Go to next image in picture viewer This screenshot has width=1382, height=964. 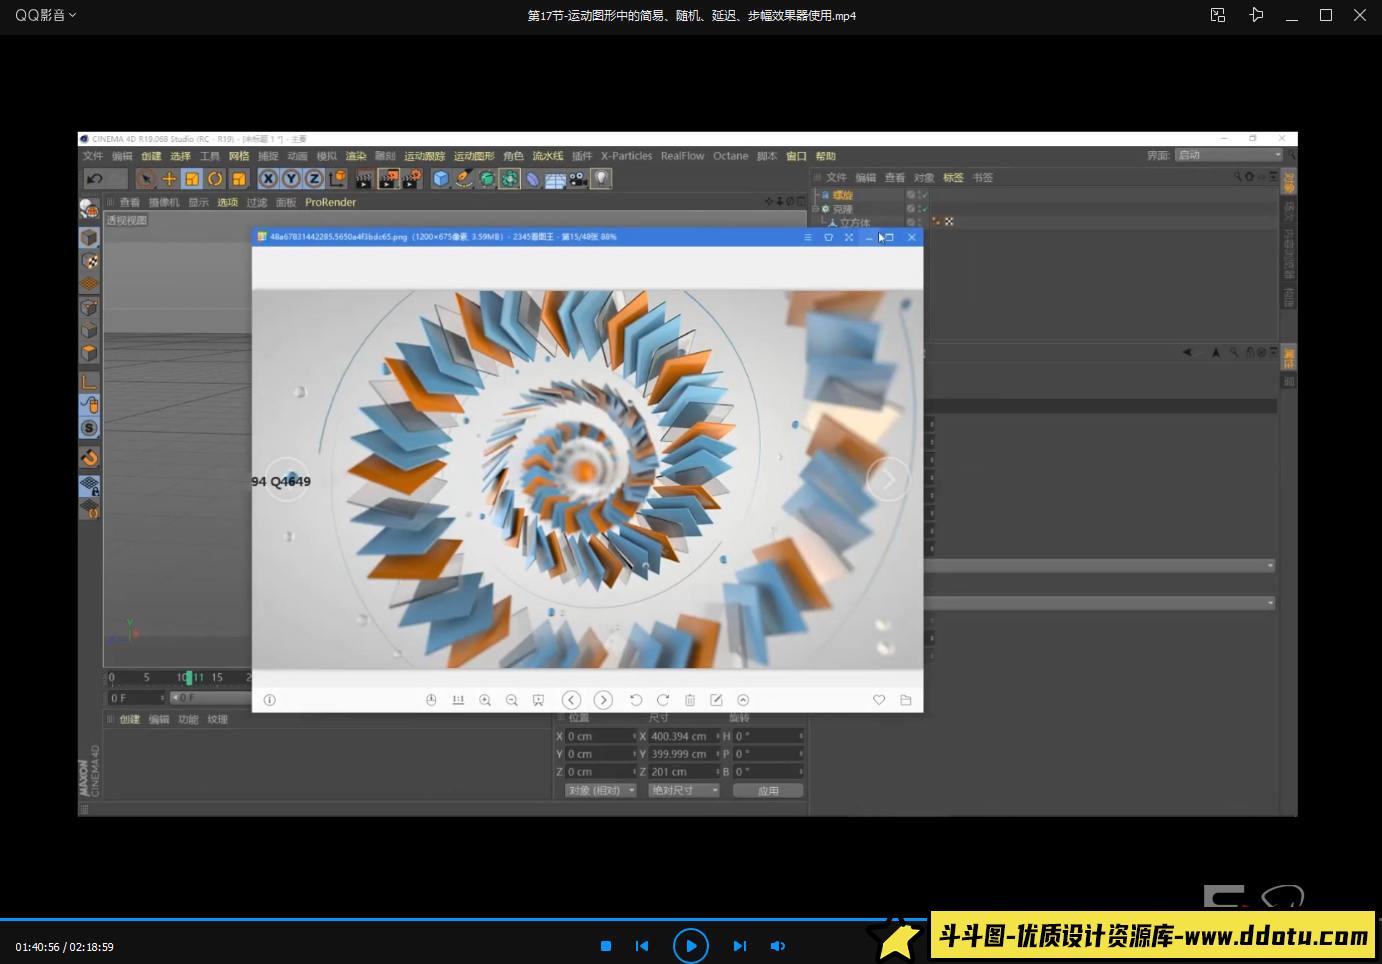click(x=603, y=700)
